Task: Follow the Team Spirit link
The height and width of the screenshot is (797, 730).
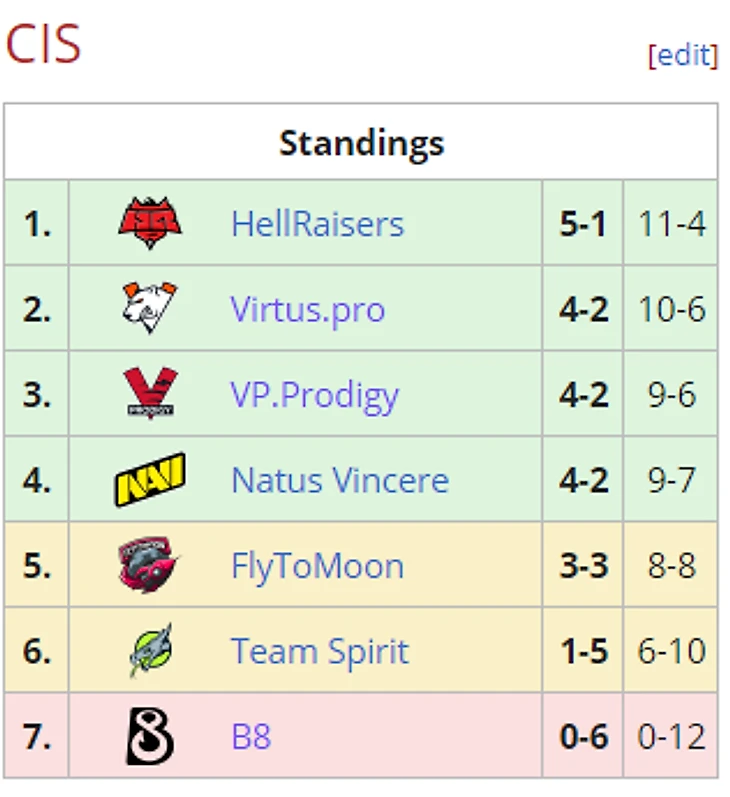Action: (x=320, y=652)
